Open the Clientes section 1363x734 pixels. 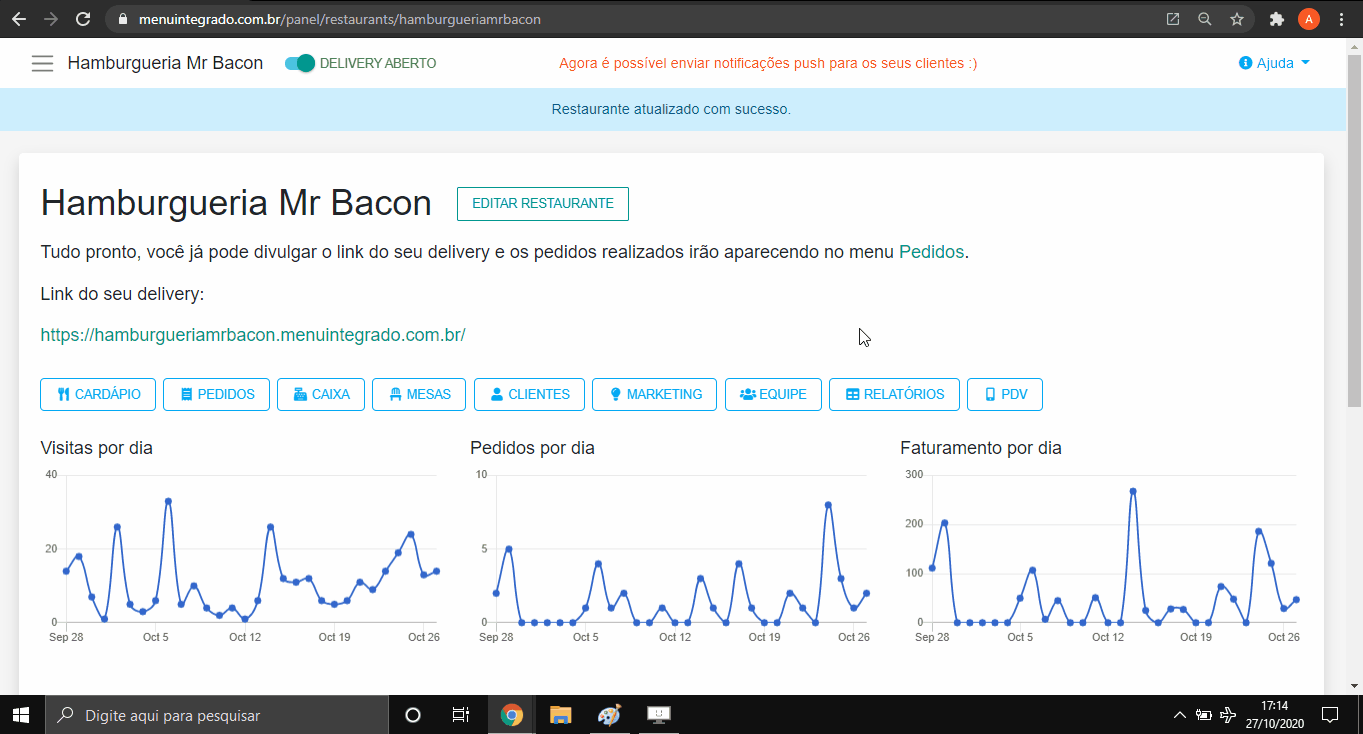pyautogui.click(x=529, y=394)
